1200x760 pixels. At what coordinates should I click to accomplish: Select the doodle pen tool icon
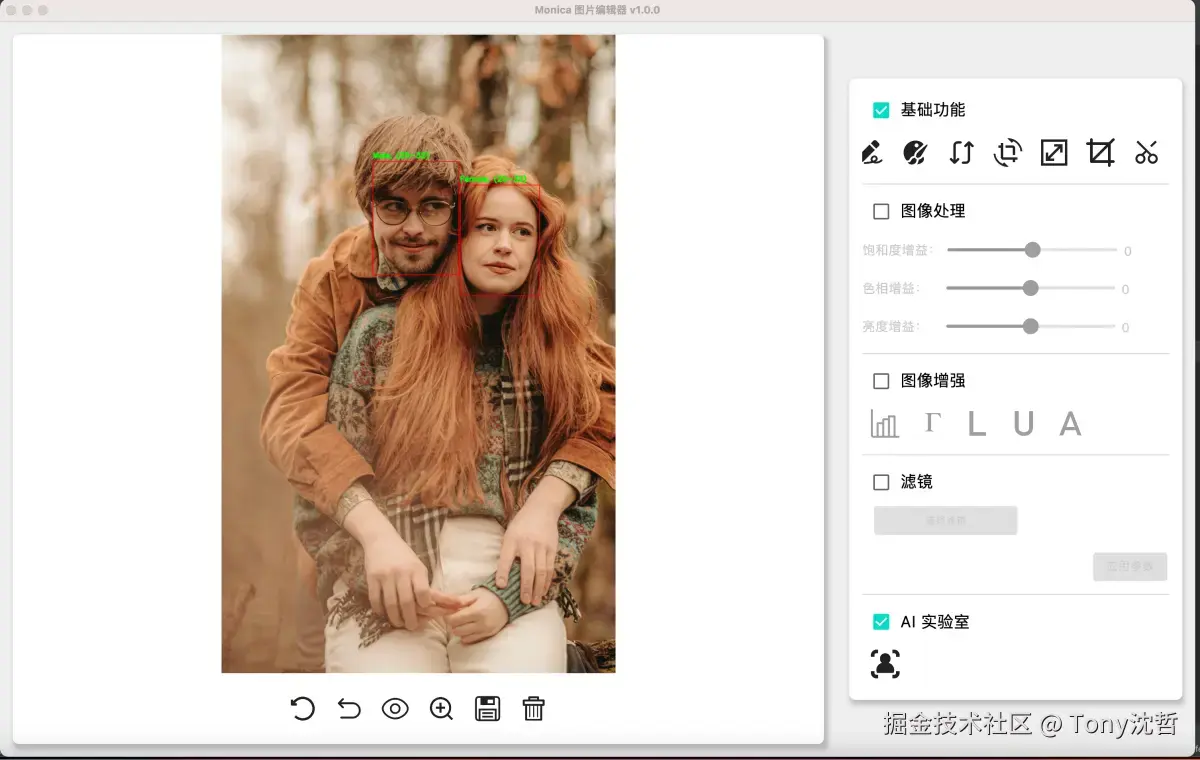pyautogui.click(x=871, y=153)
